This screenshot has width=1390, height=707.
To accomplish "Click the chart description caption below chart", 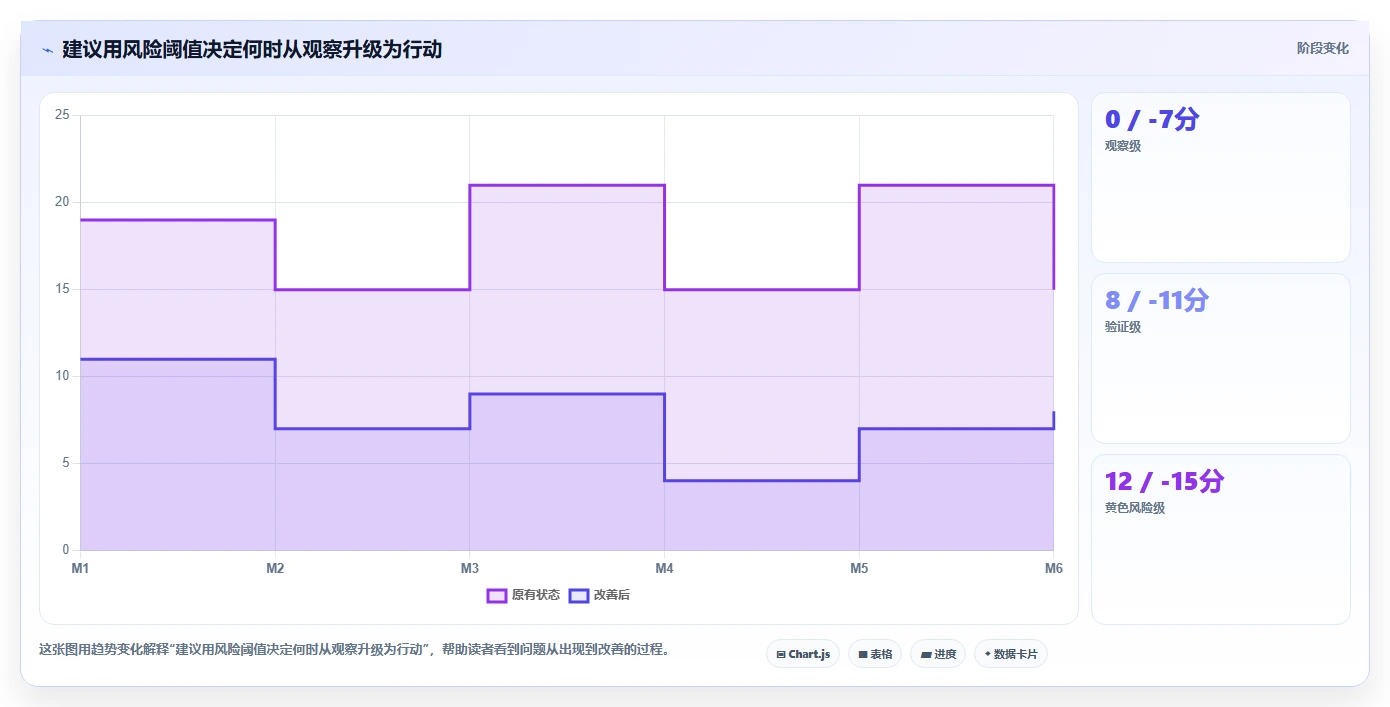I will click(x=354, y=649).
